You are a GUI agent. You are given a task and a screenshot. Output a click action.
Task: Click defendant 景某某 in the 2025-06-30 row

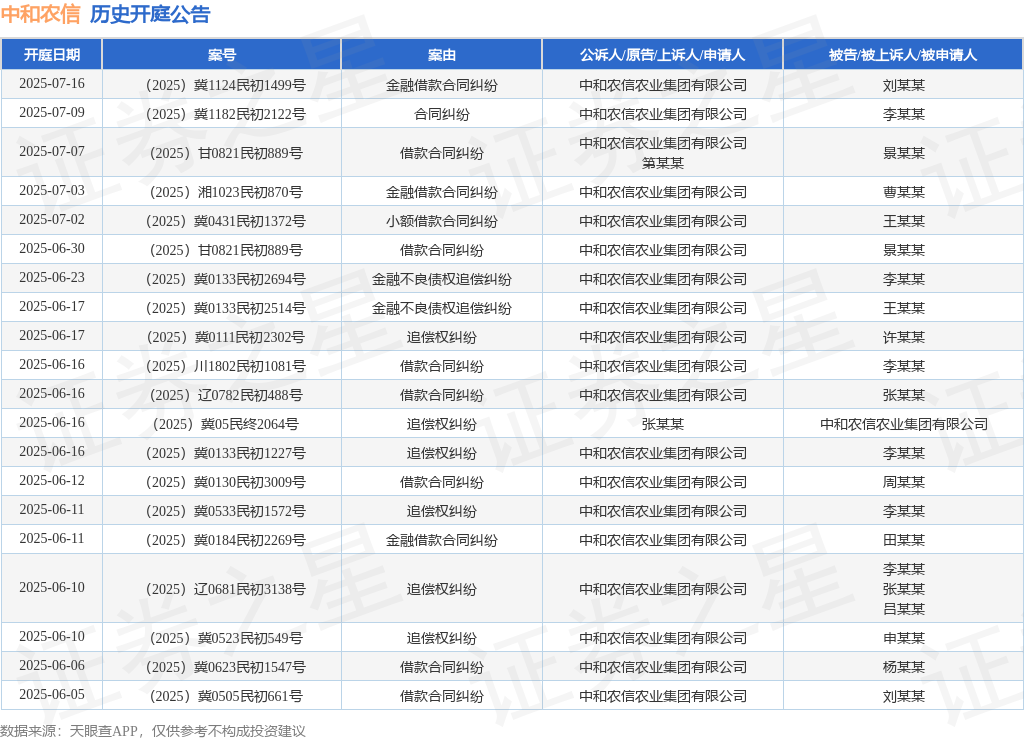tap(904, 250)
